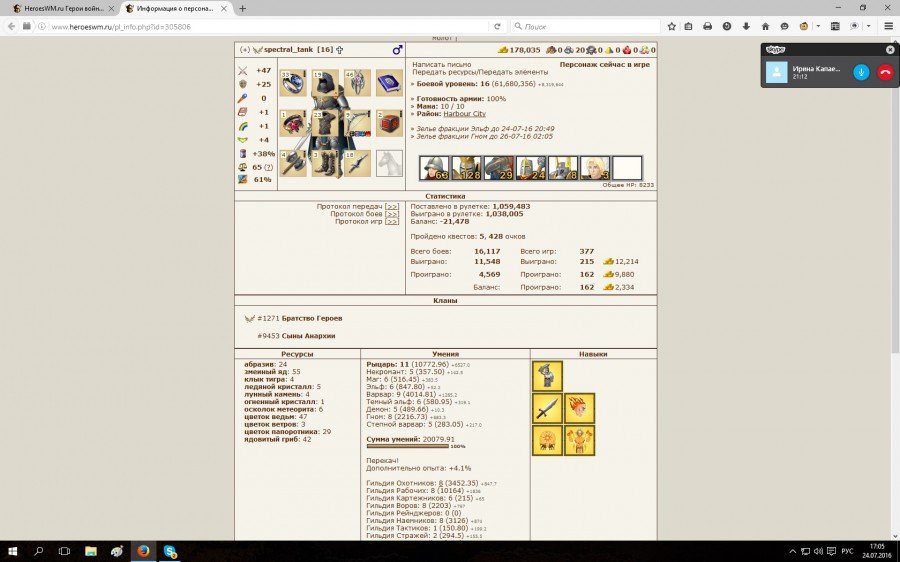
Task: Open the sidebar panel toolbar icon
Action: (835, 26)
